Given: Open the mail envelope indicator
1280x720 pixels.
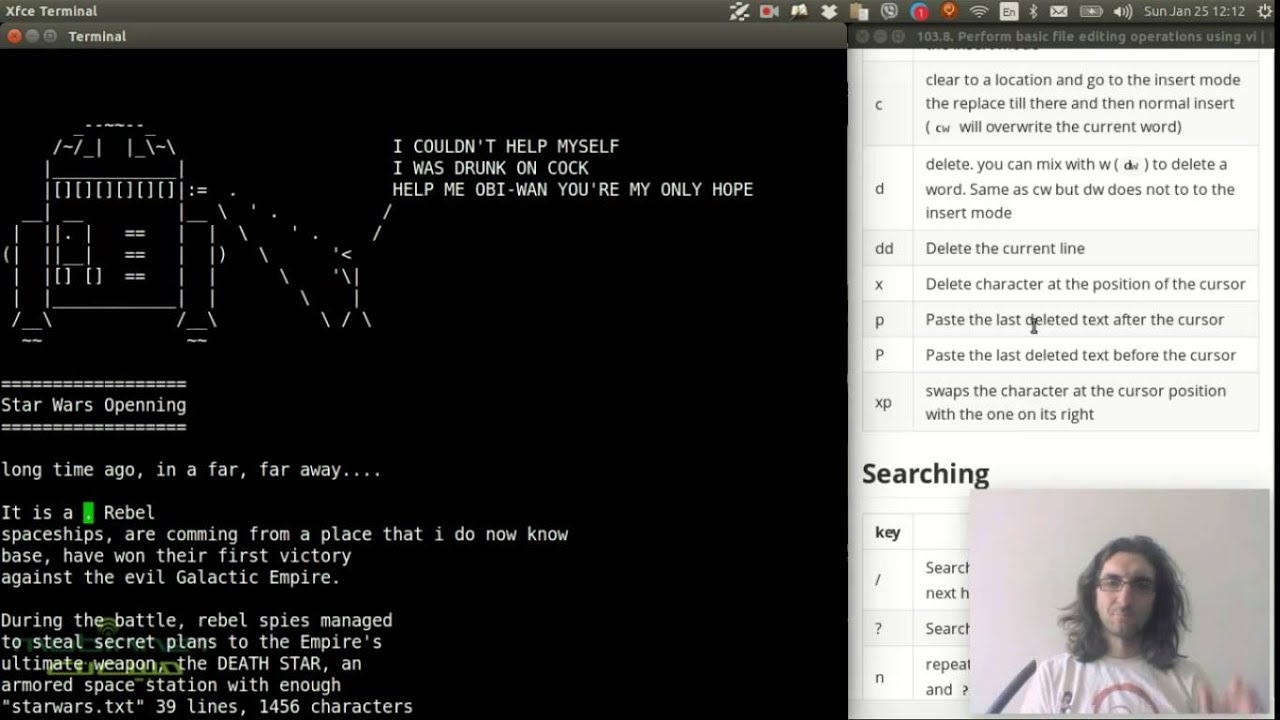Looking at the screenshot, I should (x=1059, y=12).
